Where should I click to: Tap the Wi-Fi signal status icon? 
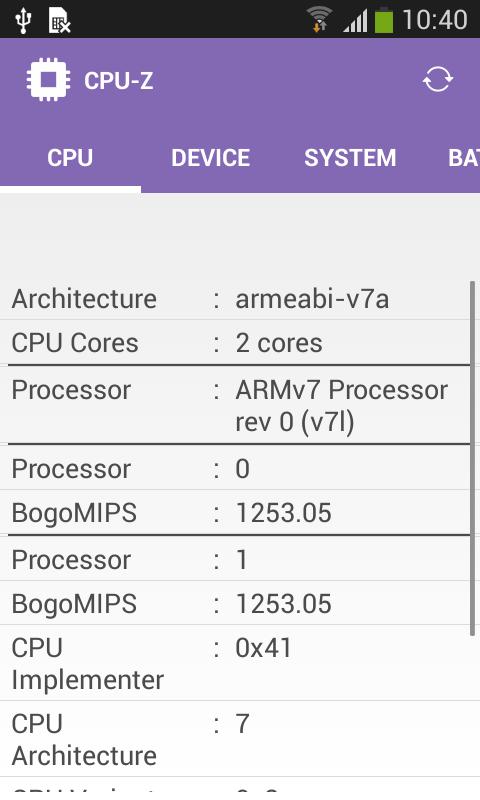319,20
